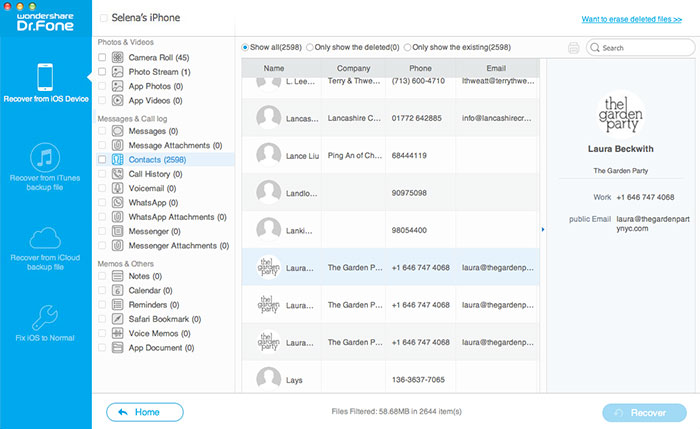The image size is (700, 429).
Task: Click the Message Attachments paperclip icon
Action: coord(117,145)
